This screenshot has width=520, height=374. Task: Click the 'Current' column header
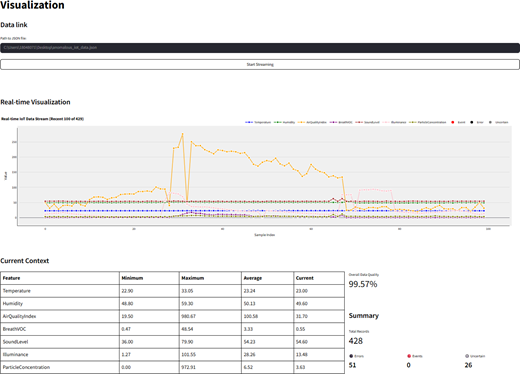point(305,278)
